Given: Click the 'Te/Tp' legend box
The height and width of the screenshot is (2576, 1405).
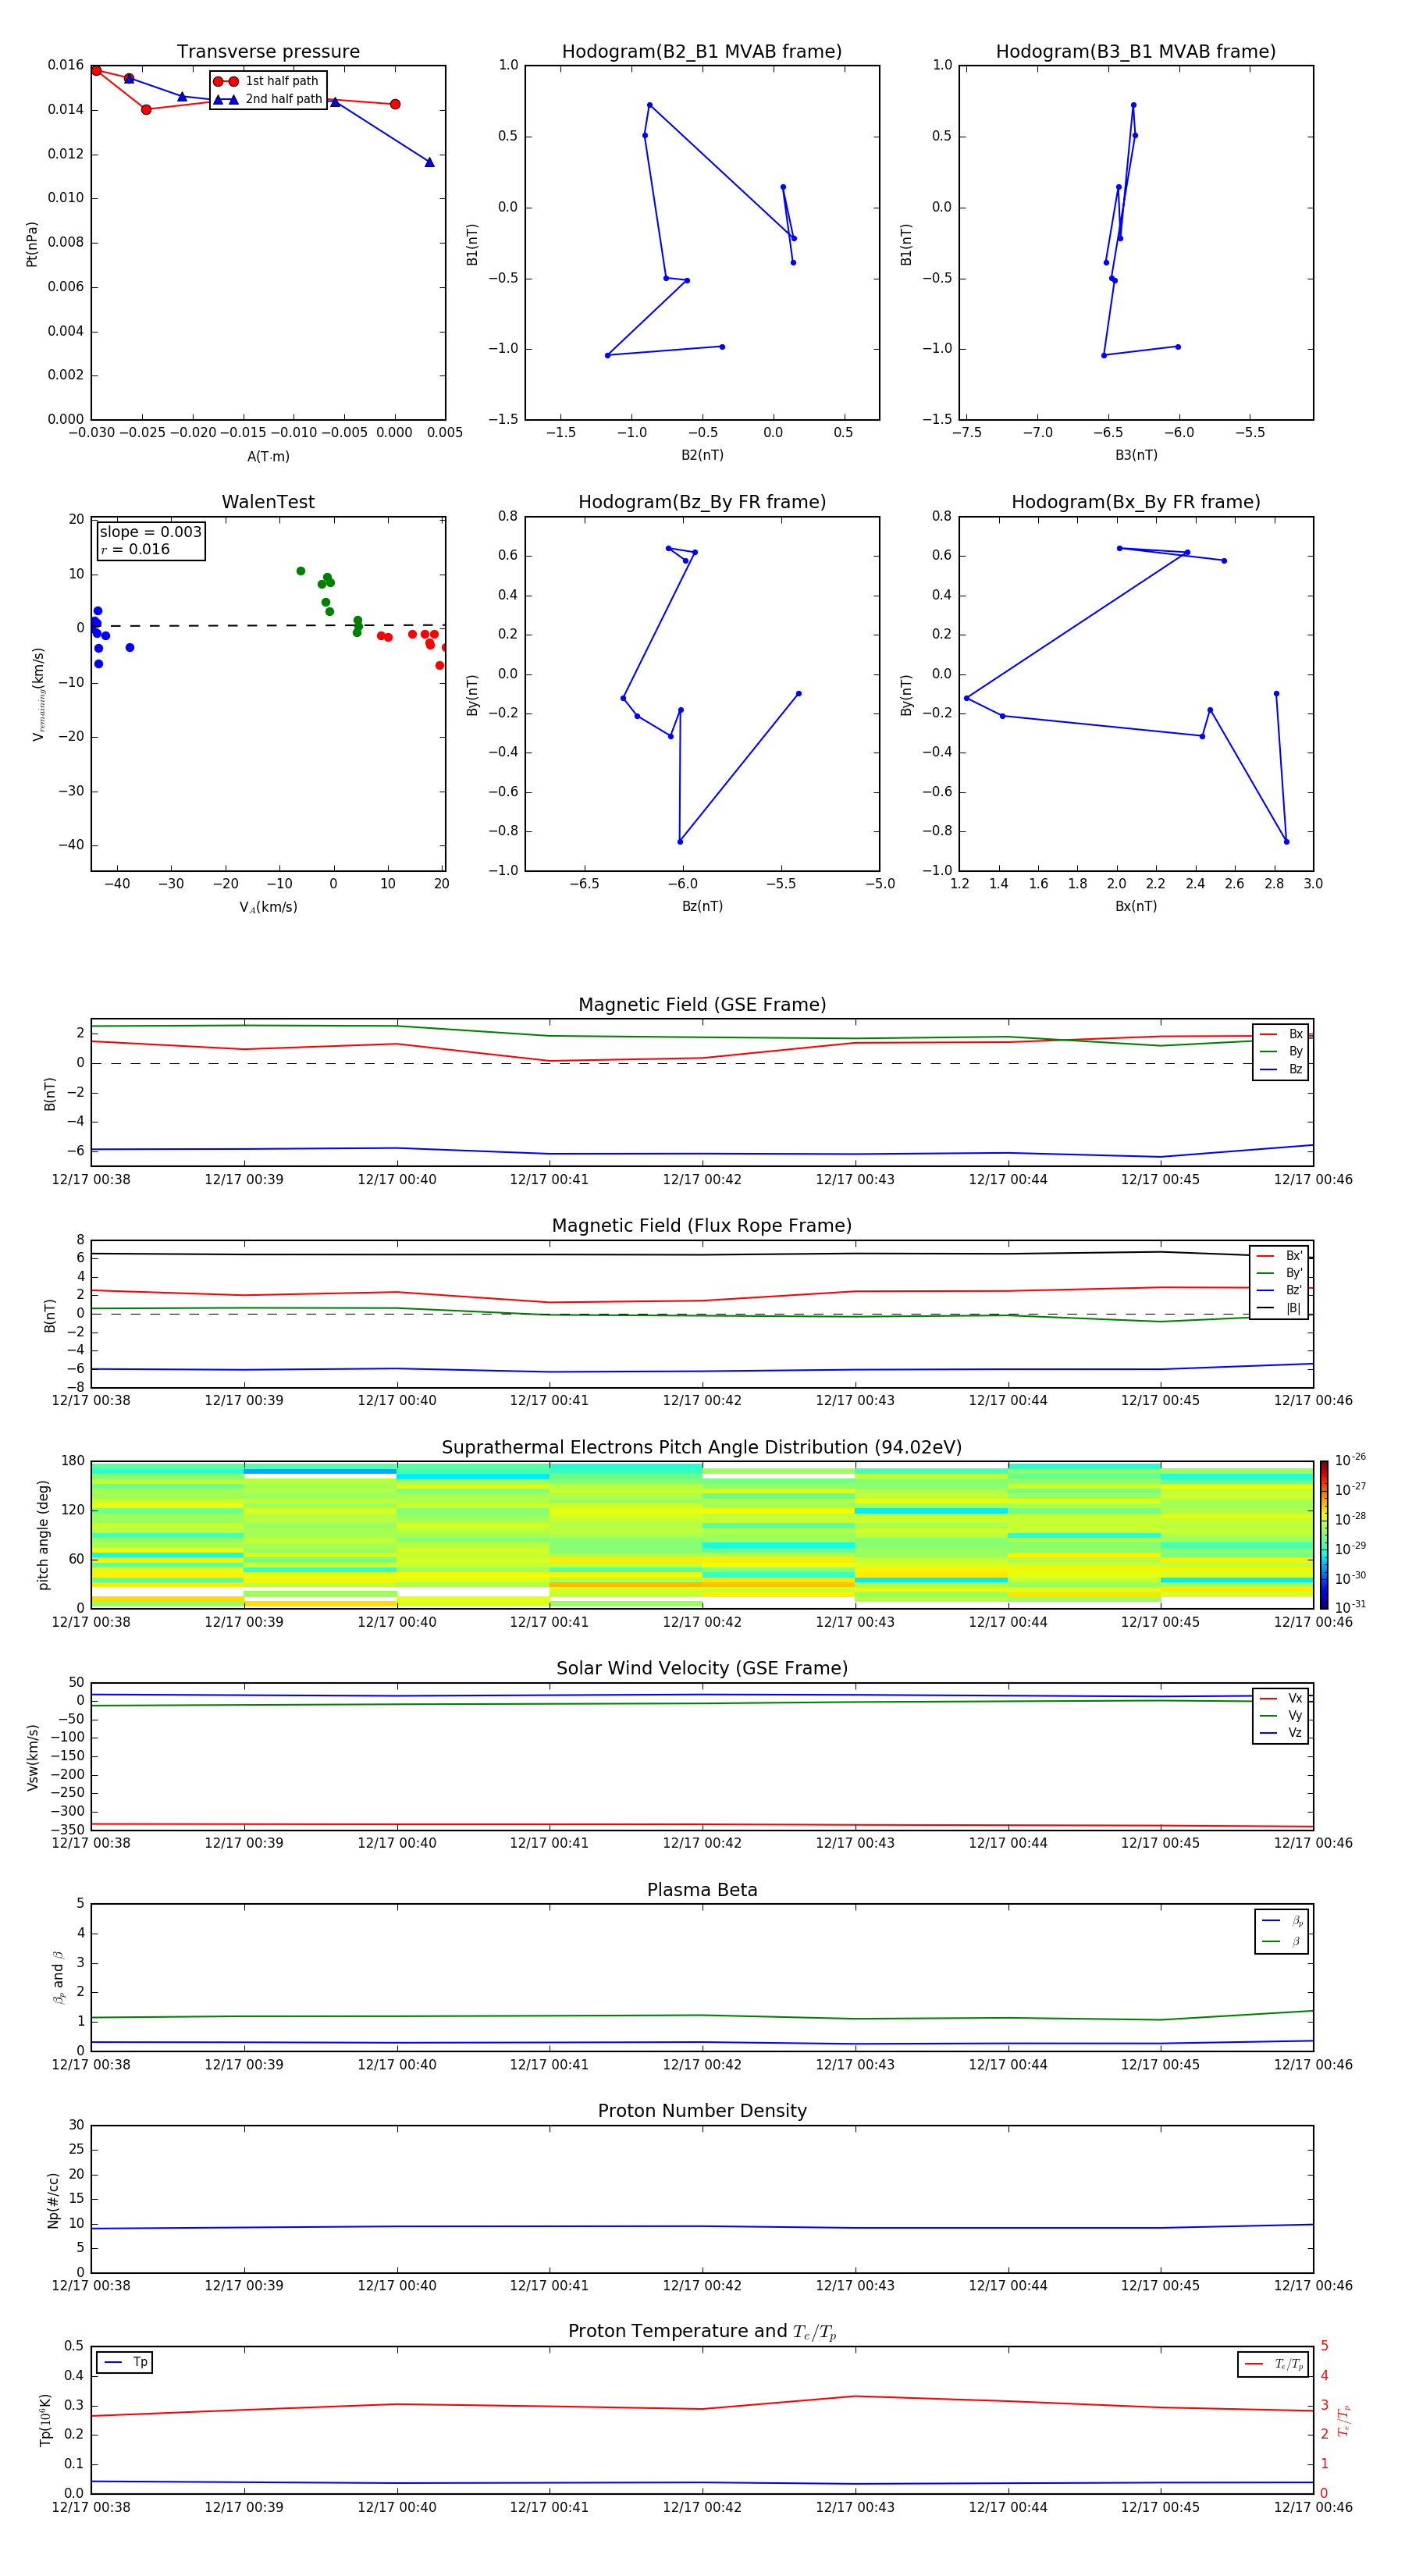Looking at the screenshot, I should pyautogui.click(x=1273, y=2364).
